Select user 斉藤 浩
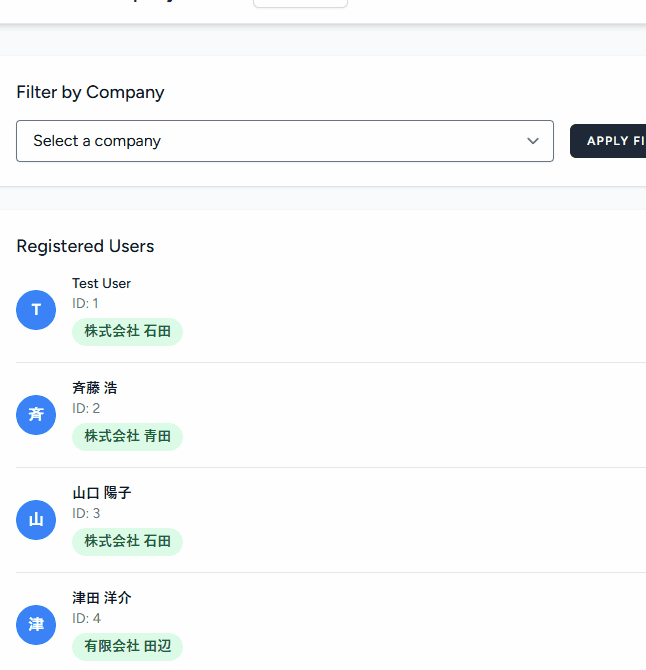646x670 pixels. pos(95,388)
